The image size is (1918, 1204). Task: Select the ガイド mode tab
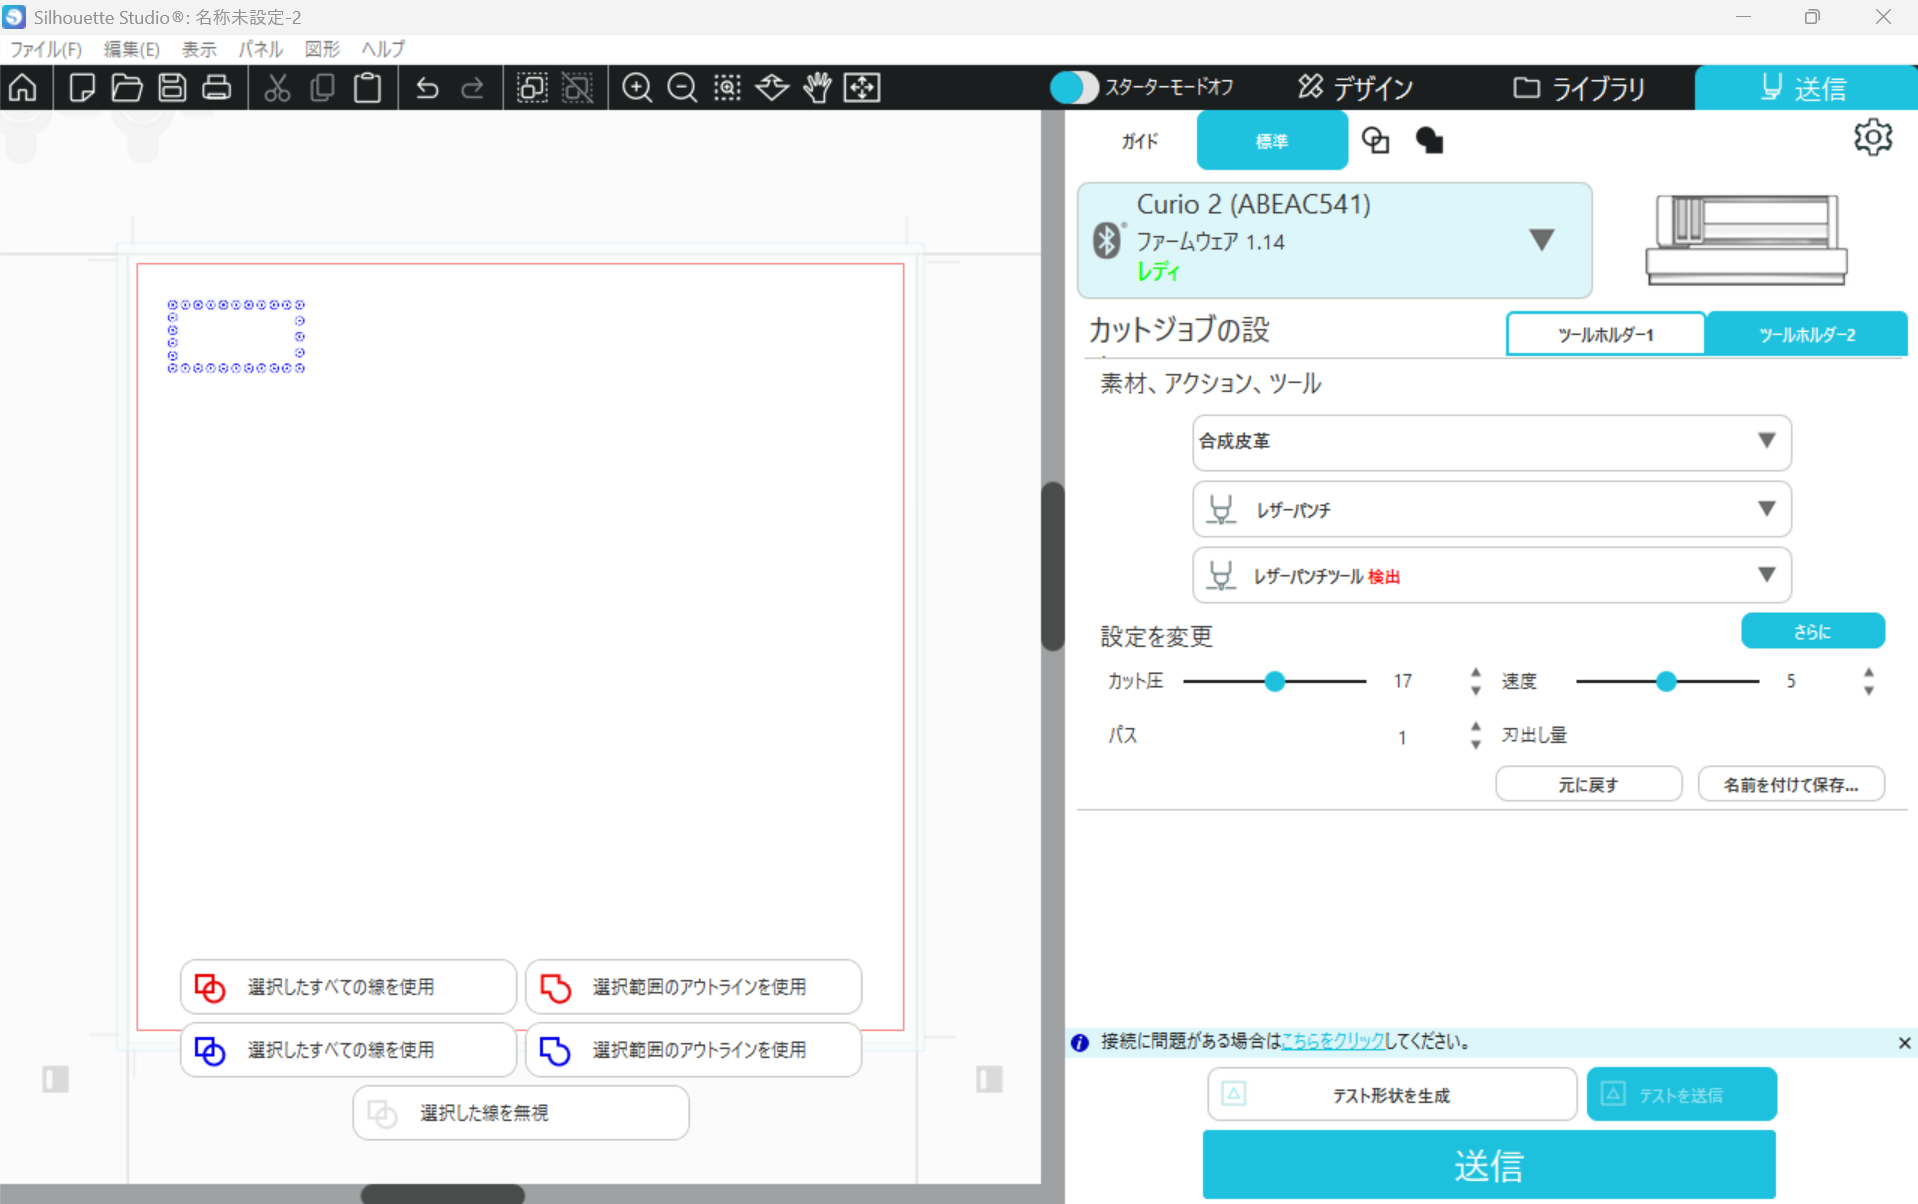coord(1139,141)
